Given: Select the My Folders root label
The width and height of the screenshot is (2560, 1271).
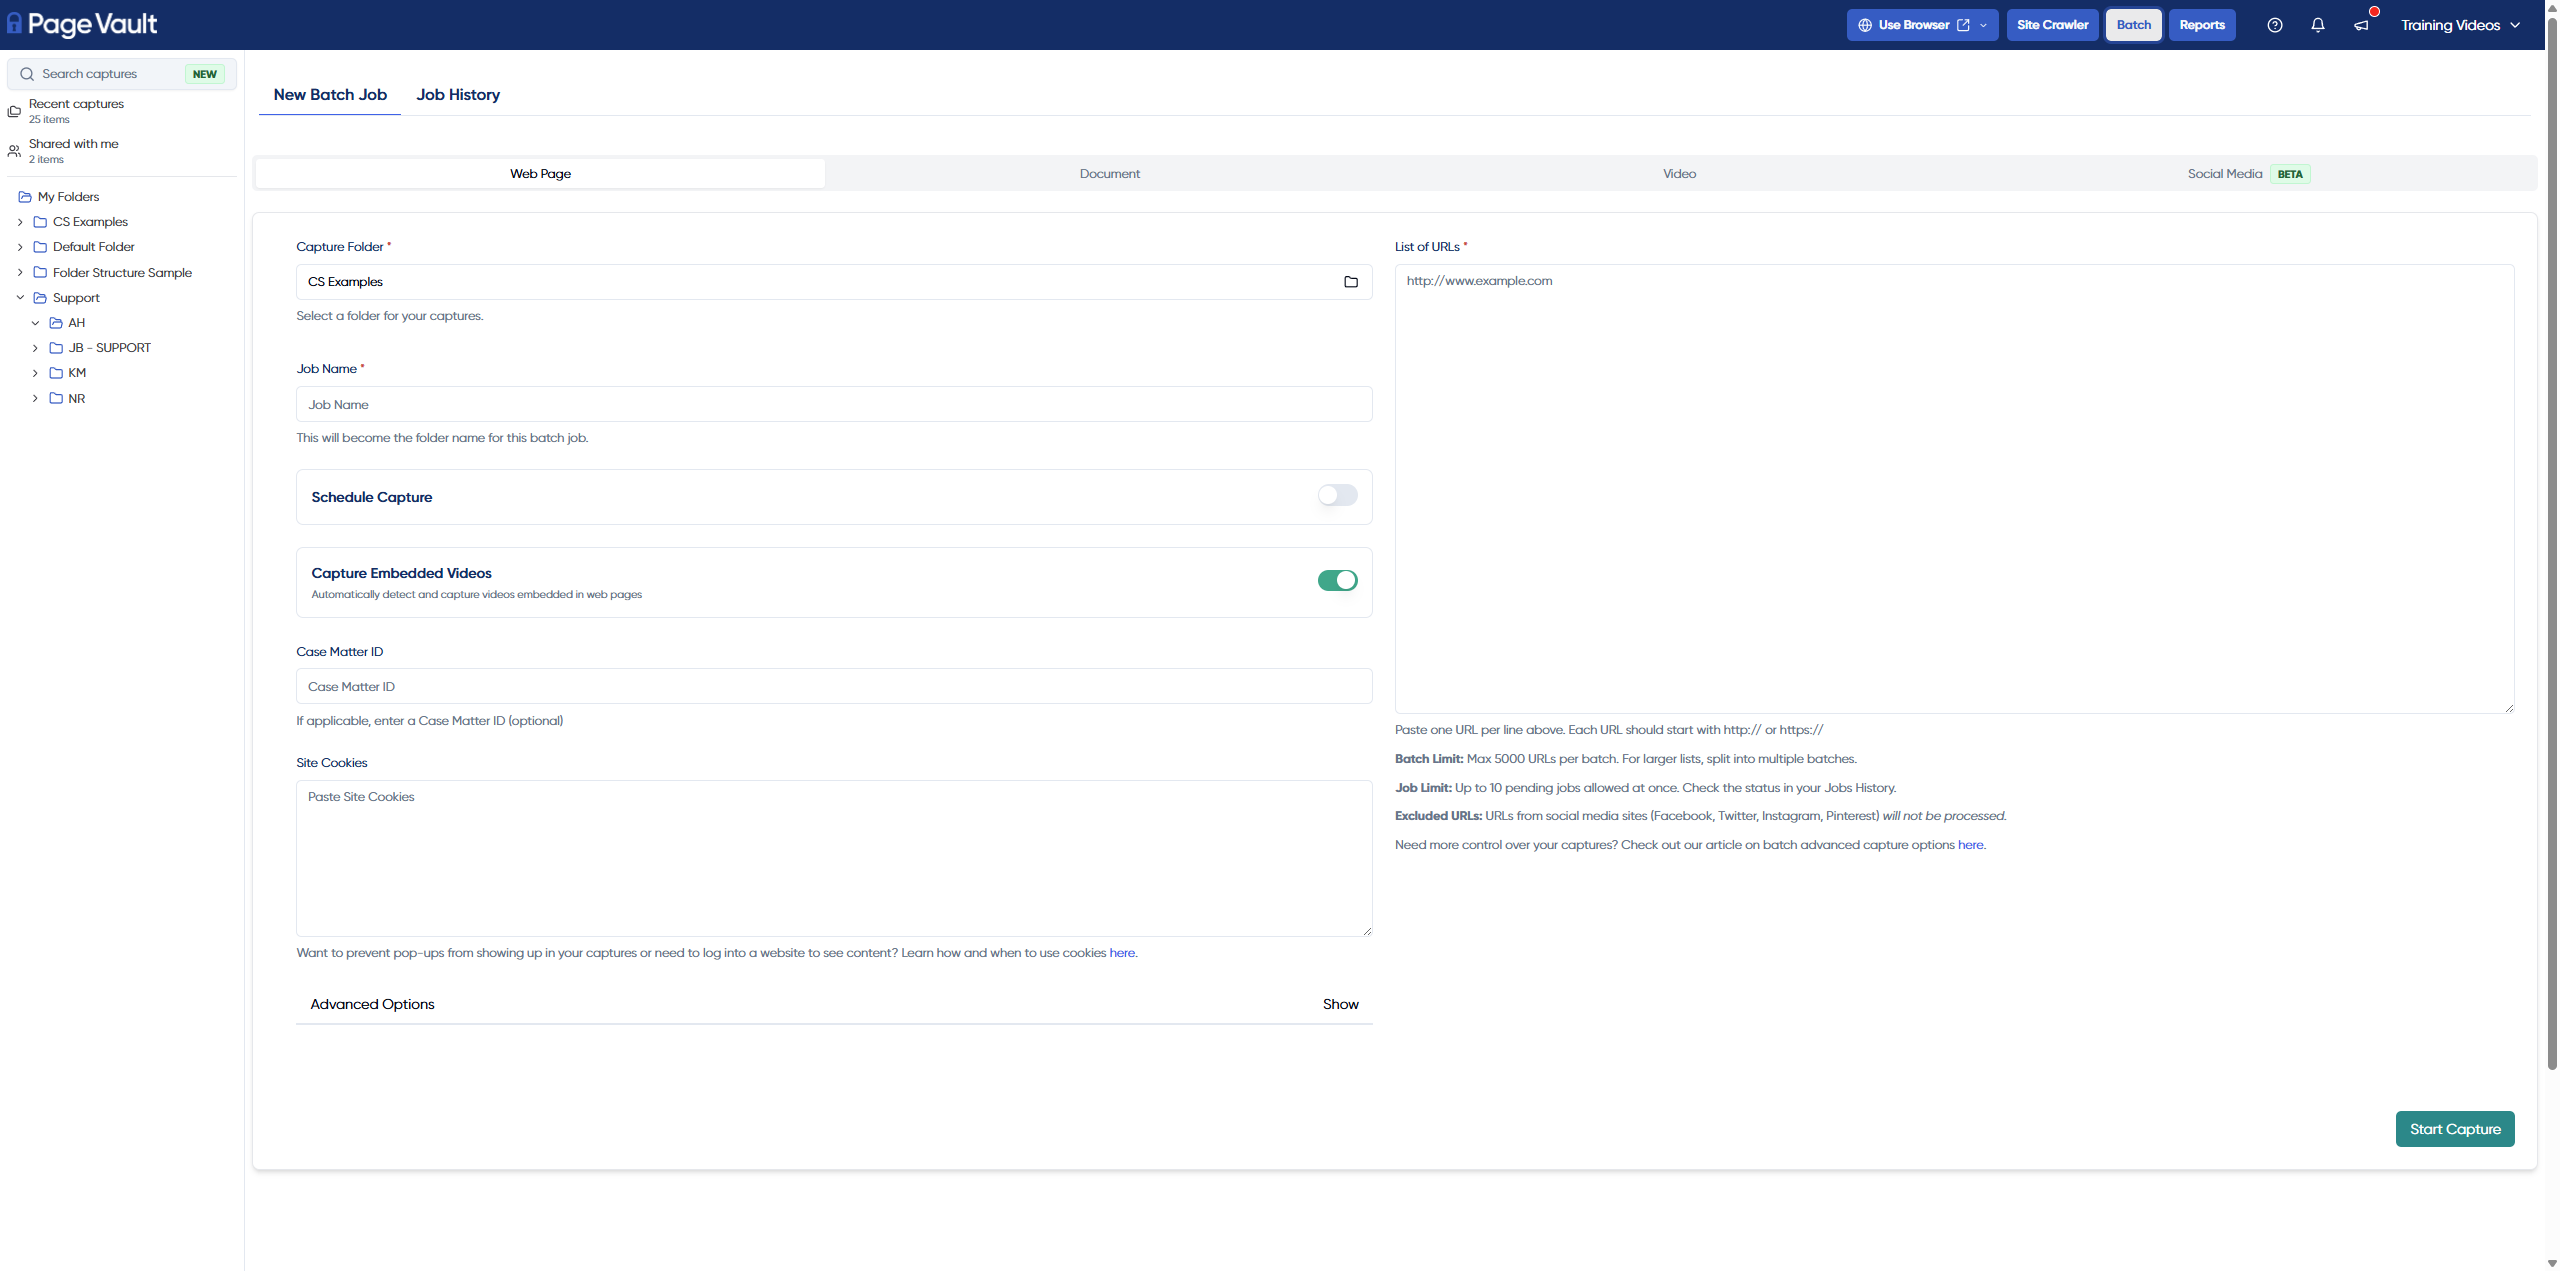Looking at the screenshot, I should 68,197.
